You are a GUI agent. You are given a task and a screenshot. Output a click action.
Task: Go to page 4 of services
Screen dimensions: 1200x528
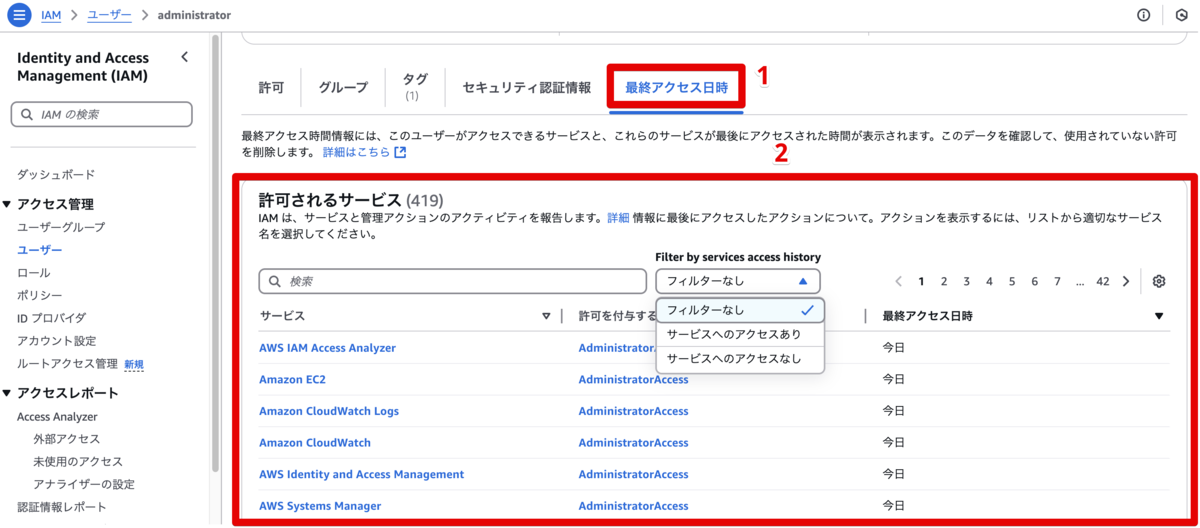(989, 282)
